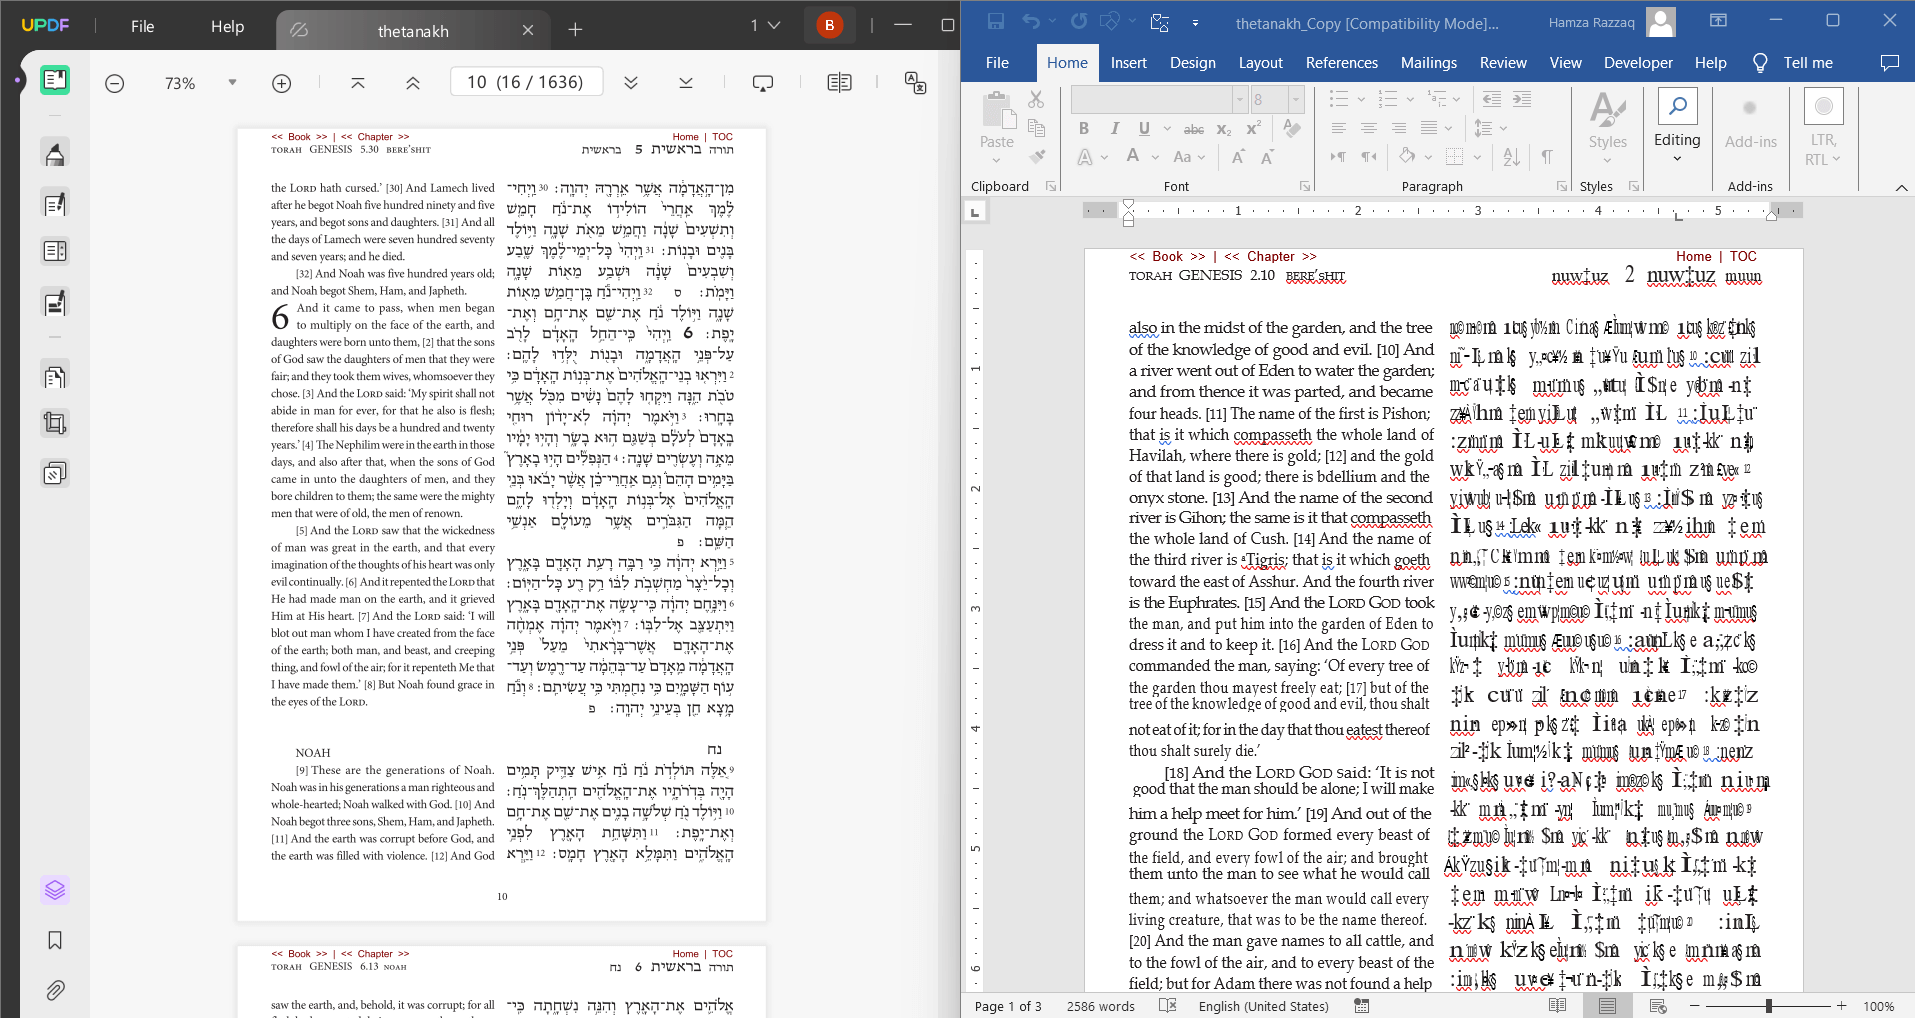
Task: Open the Crop pages tool in UPDF
Action: point(55,422)
